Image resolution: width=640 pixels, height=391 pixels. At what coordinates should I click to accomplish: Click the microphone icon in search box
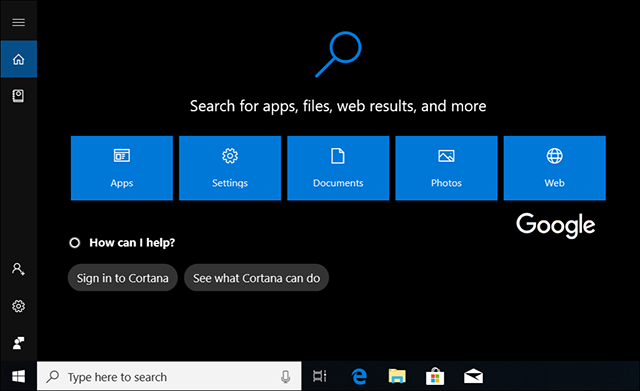286,377
